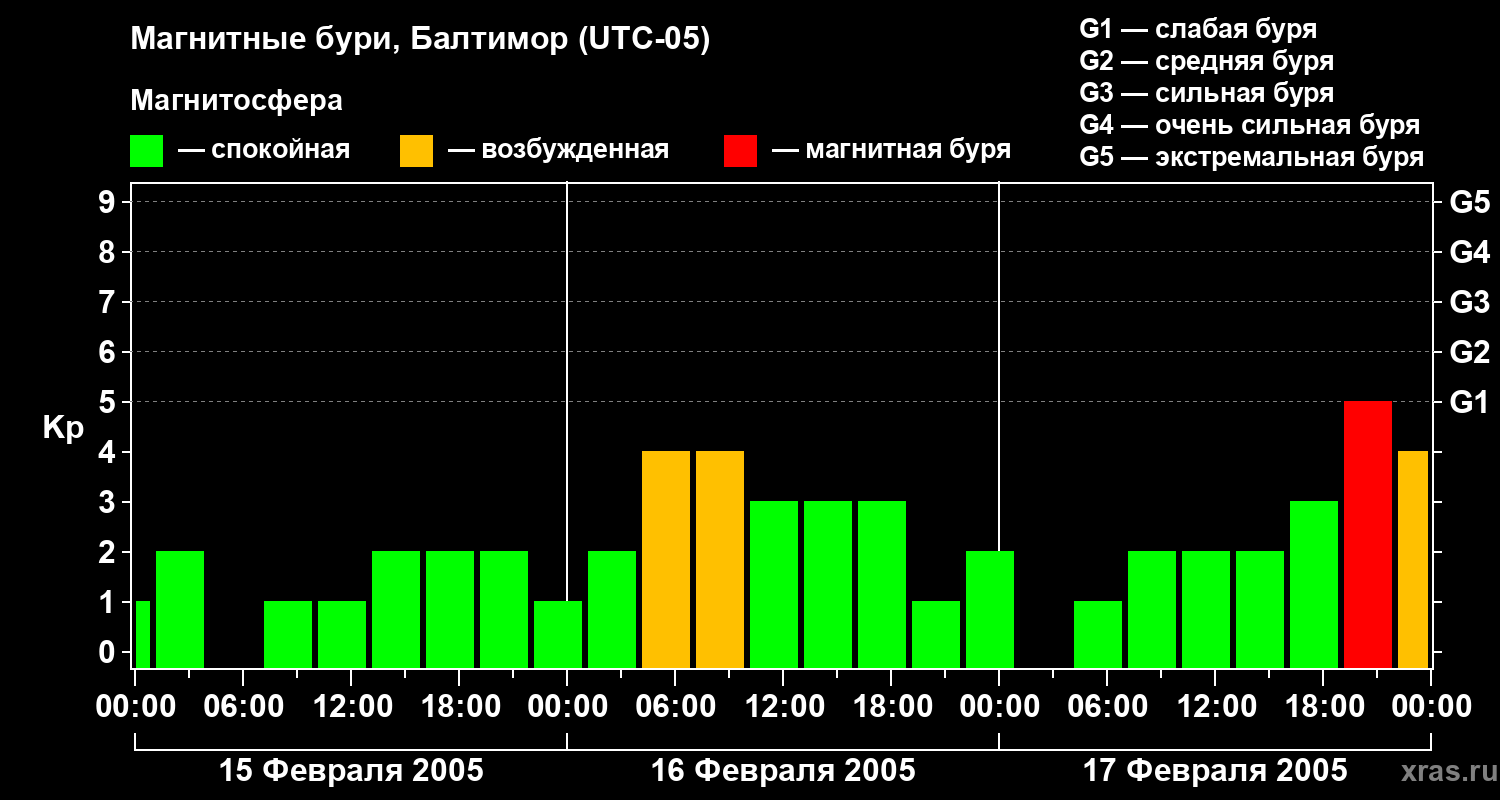Click the red Kp 5 storm bar
The width and height of the screenshot is (1500, 800).
click(1368, 534)
